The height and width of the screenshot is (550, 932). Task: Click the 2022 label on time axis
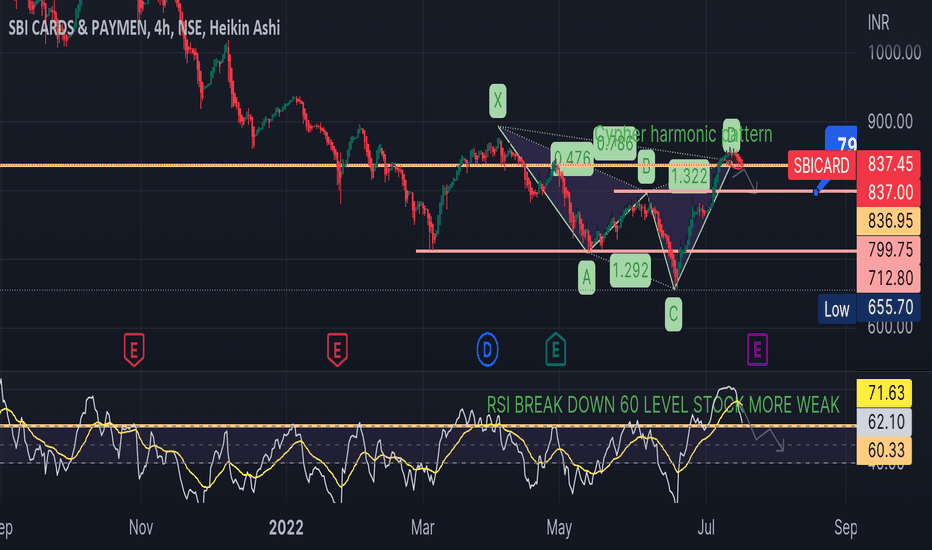point(286,527)
